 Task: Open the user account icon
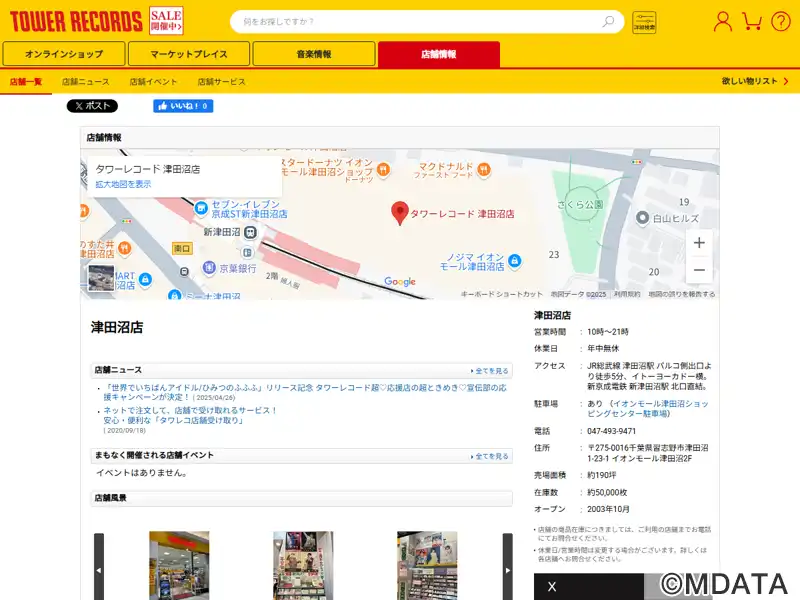[x=722, y=21]
